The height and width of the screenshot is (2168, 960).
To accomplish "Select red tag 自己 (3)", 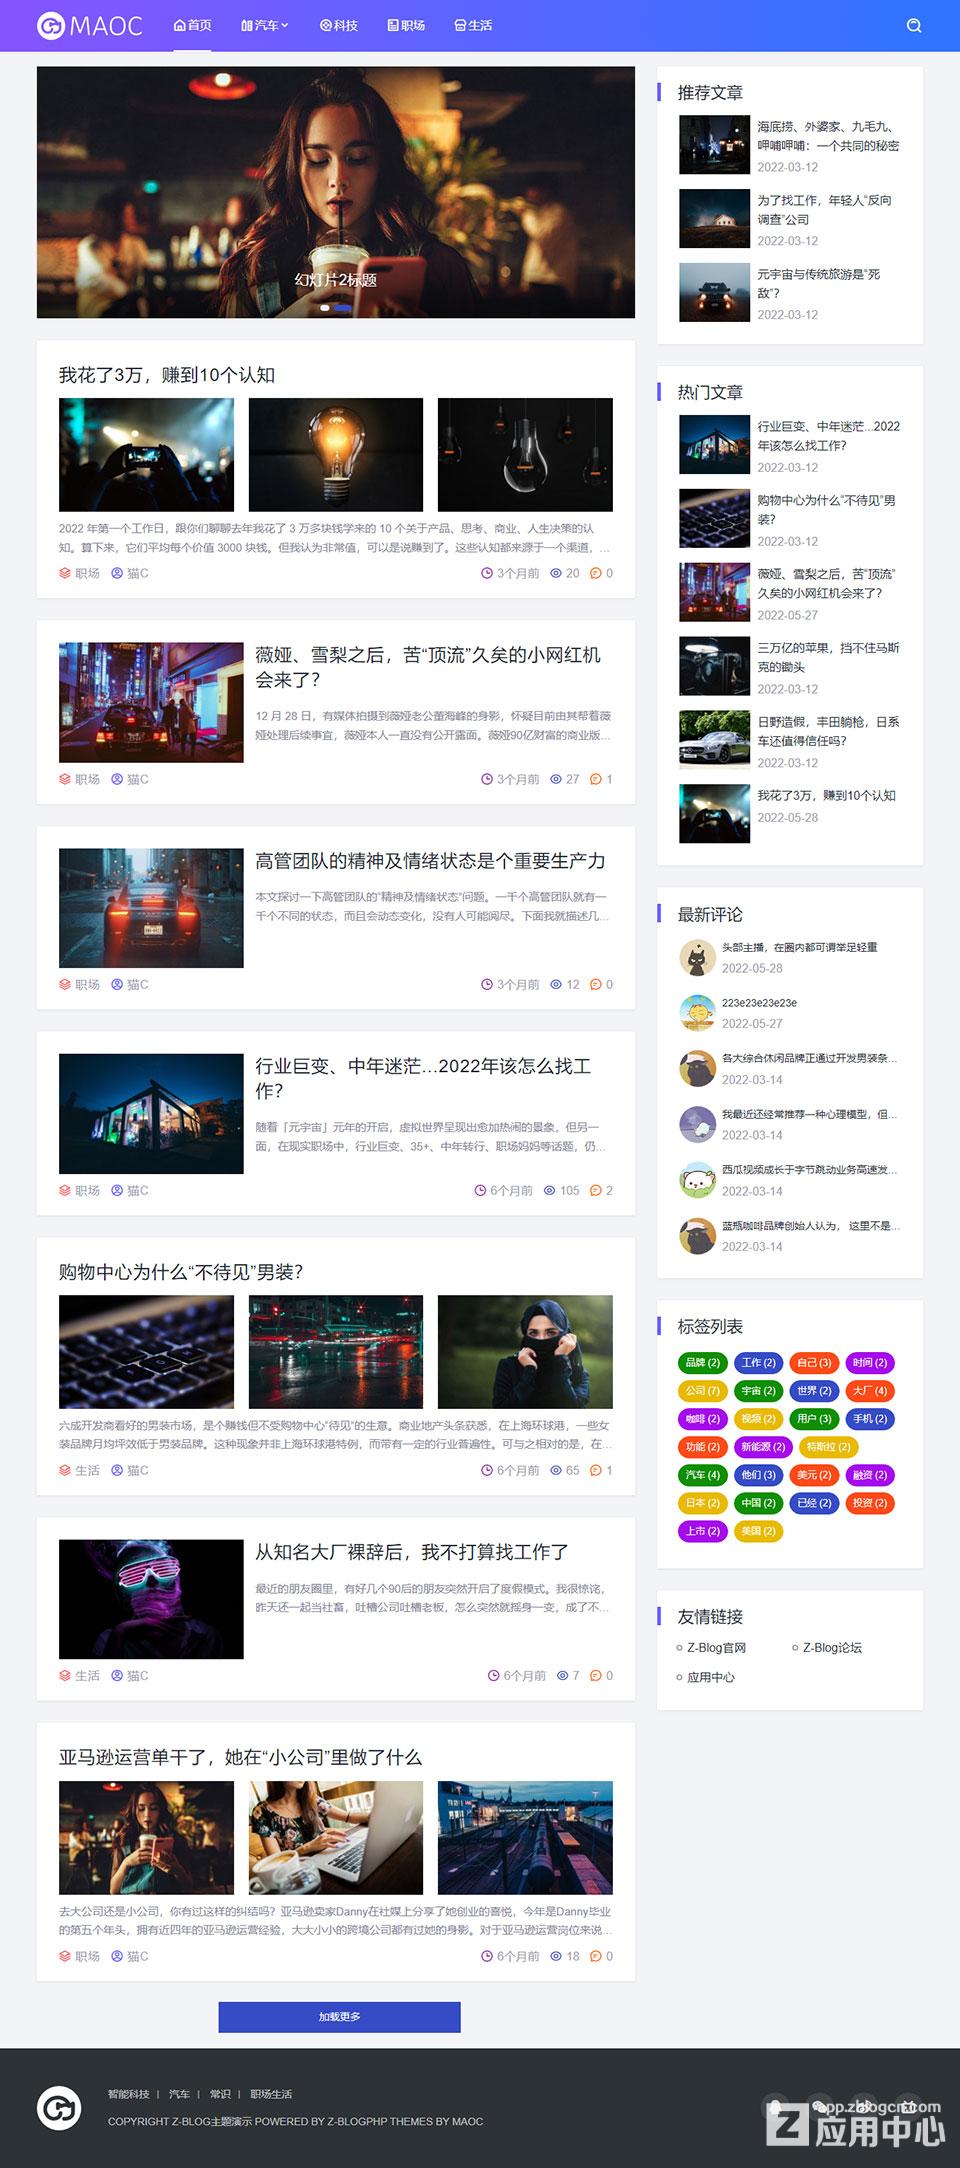I will (814, 1363).
